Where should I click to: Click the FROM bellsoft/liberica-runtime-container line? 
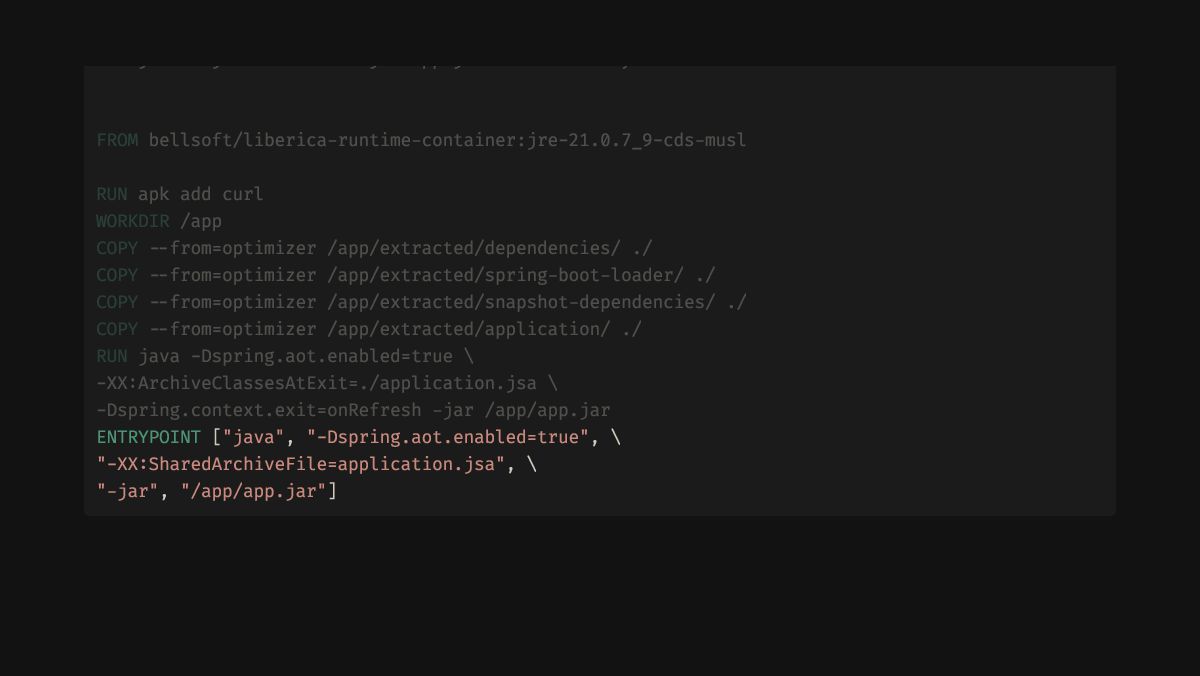(421, 140)
